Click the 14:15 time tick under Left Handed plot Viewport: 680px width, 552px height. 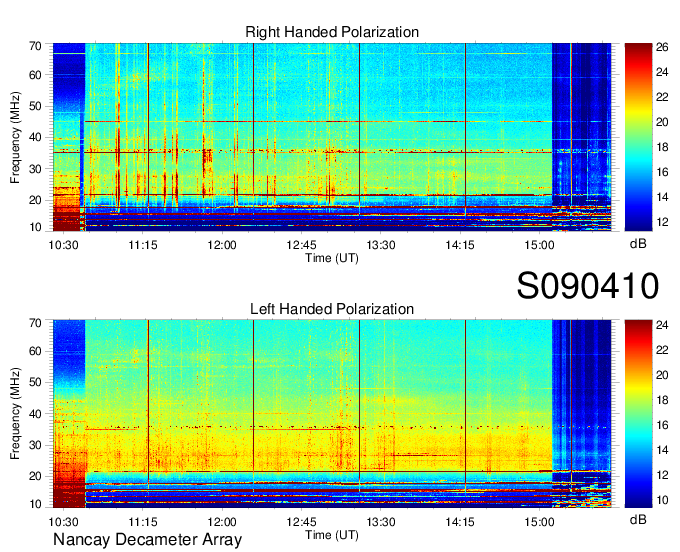click(x=460, y=522)
